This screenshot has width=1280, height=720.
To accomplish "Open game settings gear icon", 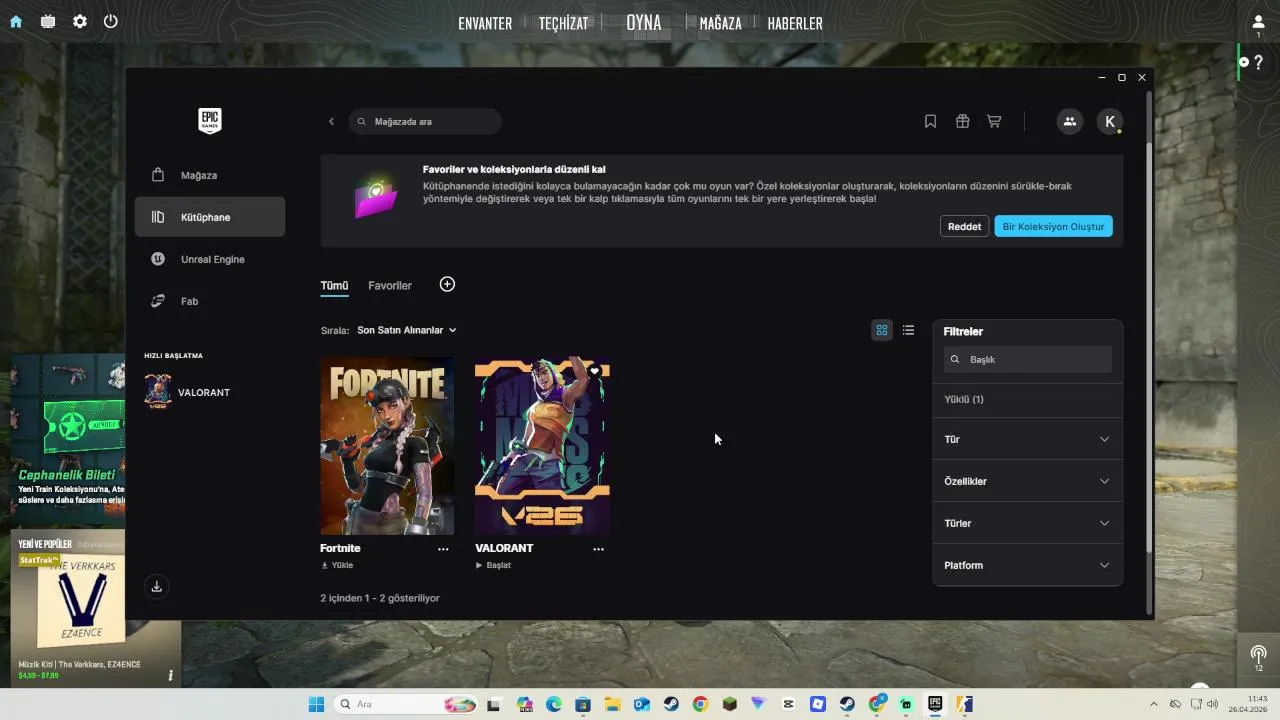I will click(80, 21).
